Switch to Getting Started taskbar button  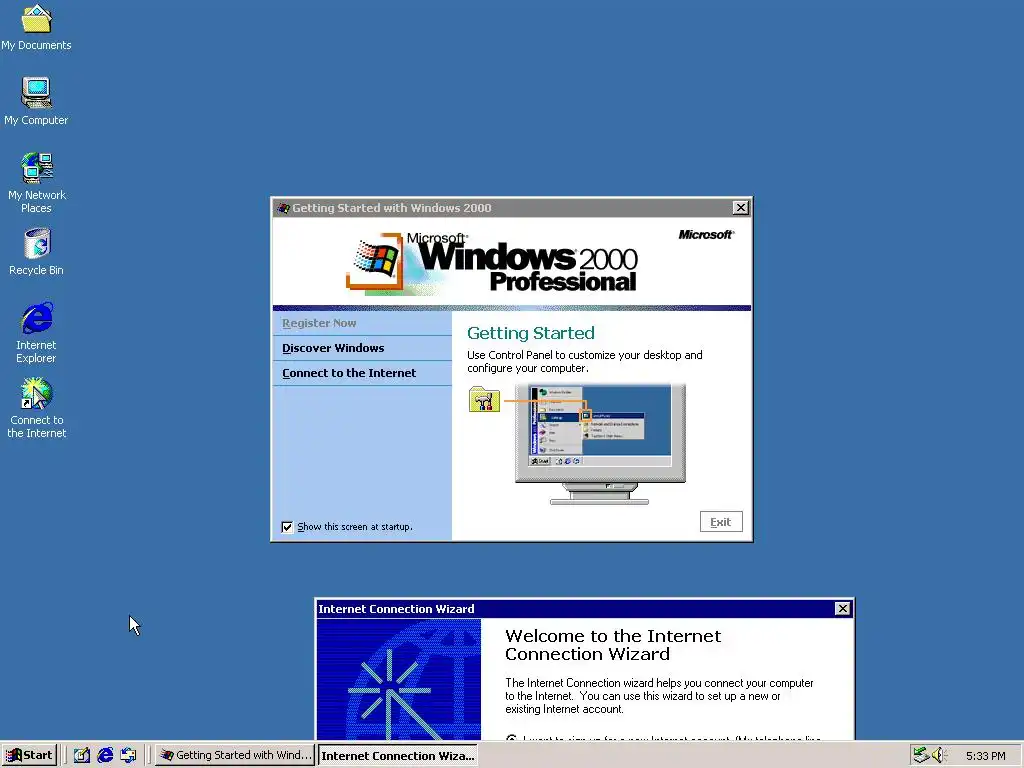[x=235, y=755]
